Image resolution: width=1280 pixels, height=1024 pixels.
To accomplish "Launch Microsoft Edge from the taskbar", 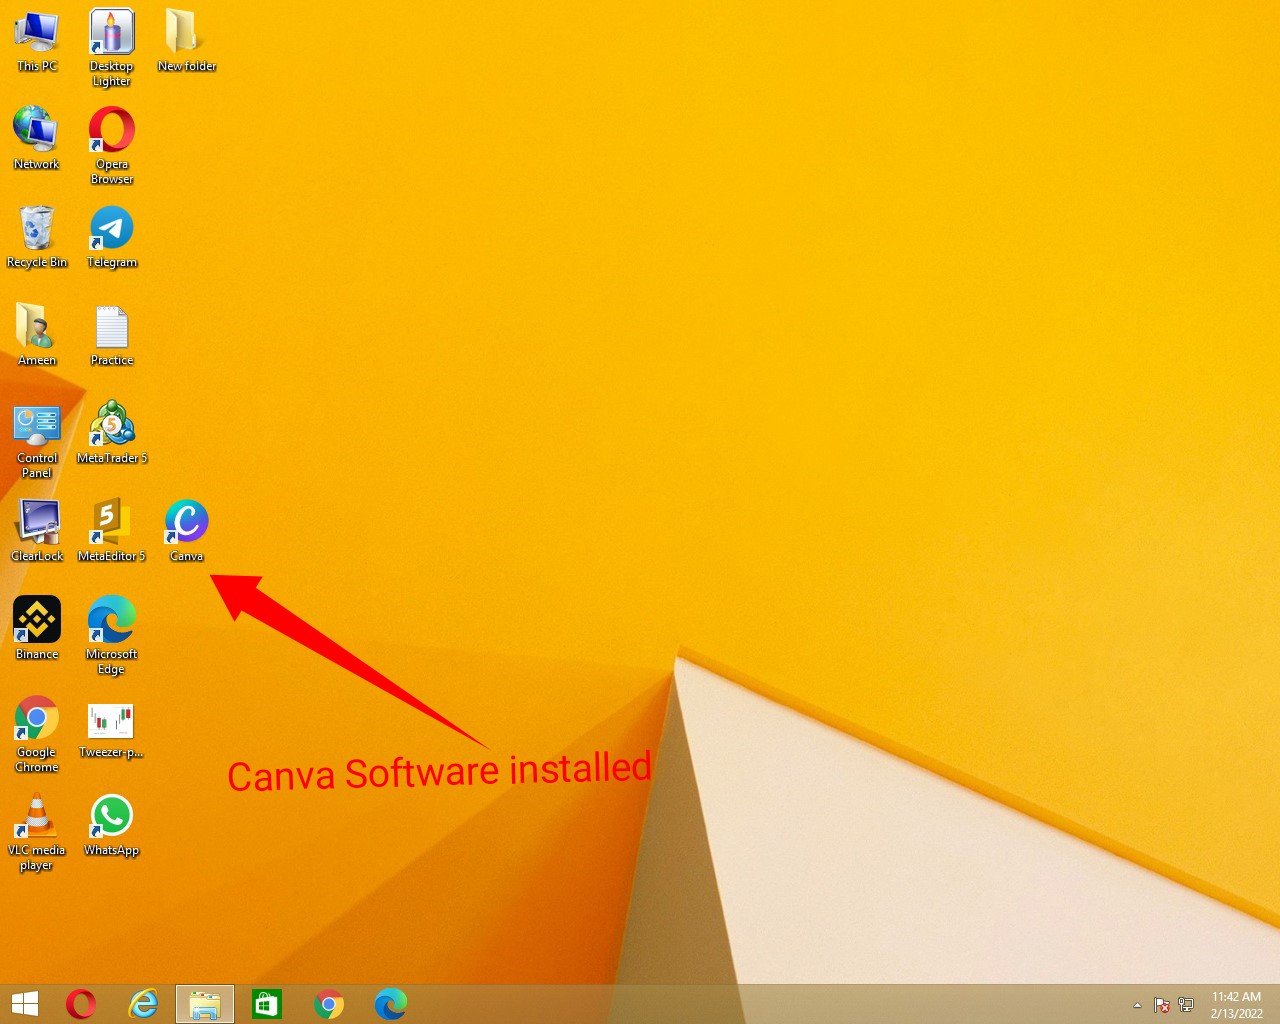I will [x=390, y=1004].
